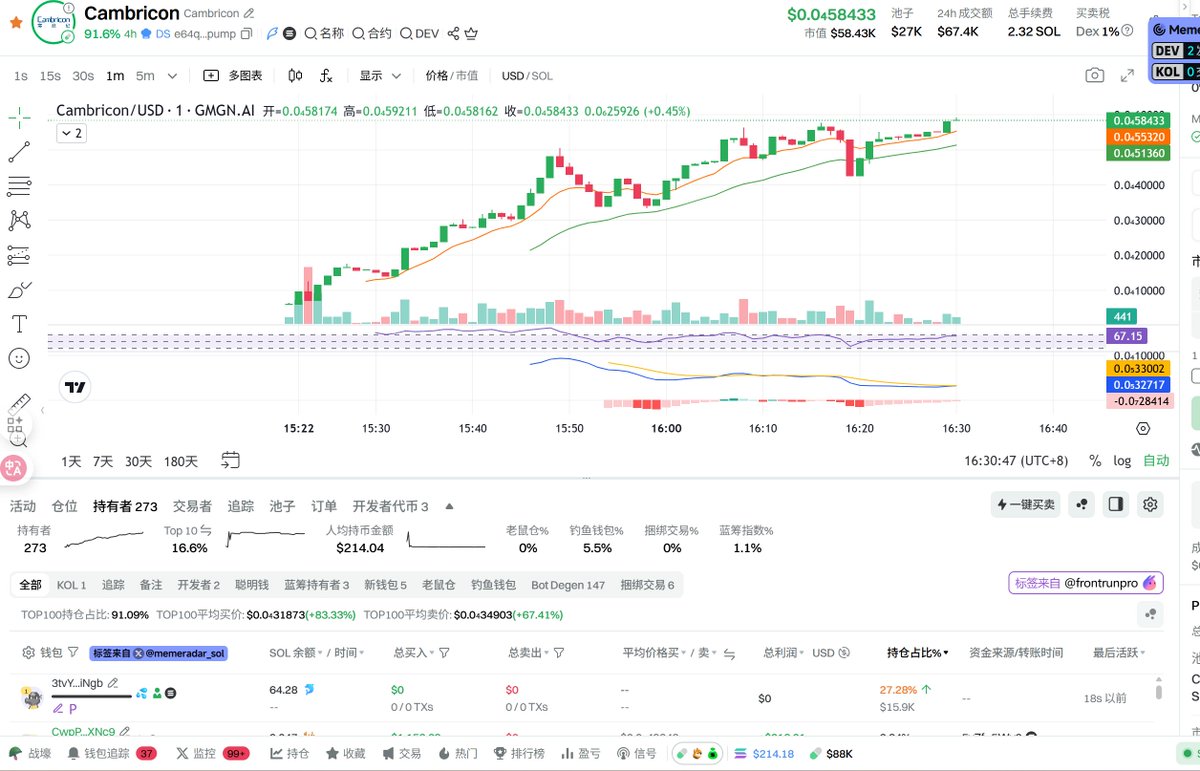Toggle 自动 auto scale

click(x=1156, y=461)
